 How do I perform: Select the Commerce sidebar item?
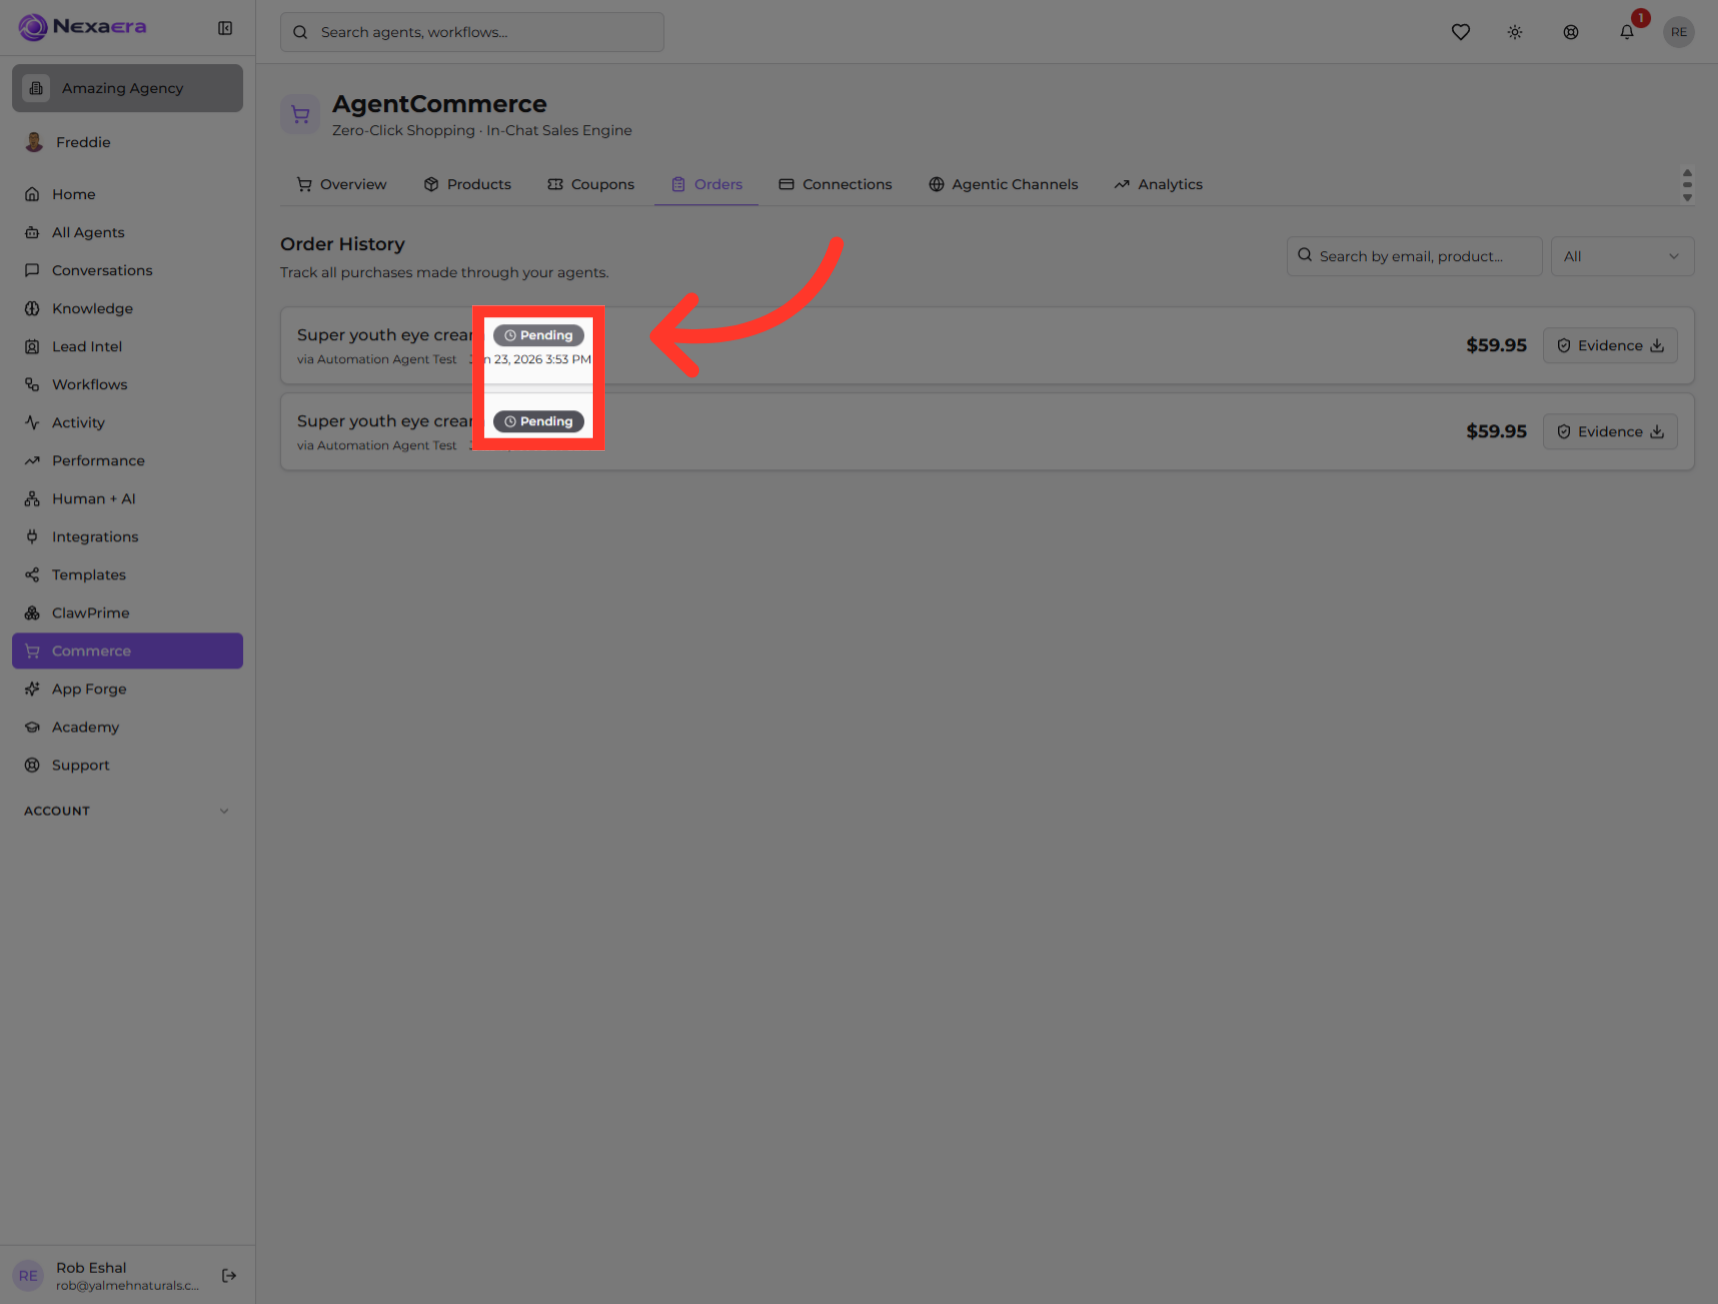pyautogui.click(x=128, y=650)
